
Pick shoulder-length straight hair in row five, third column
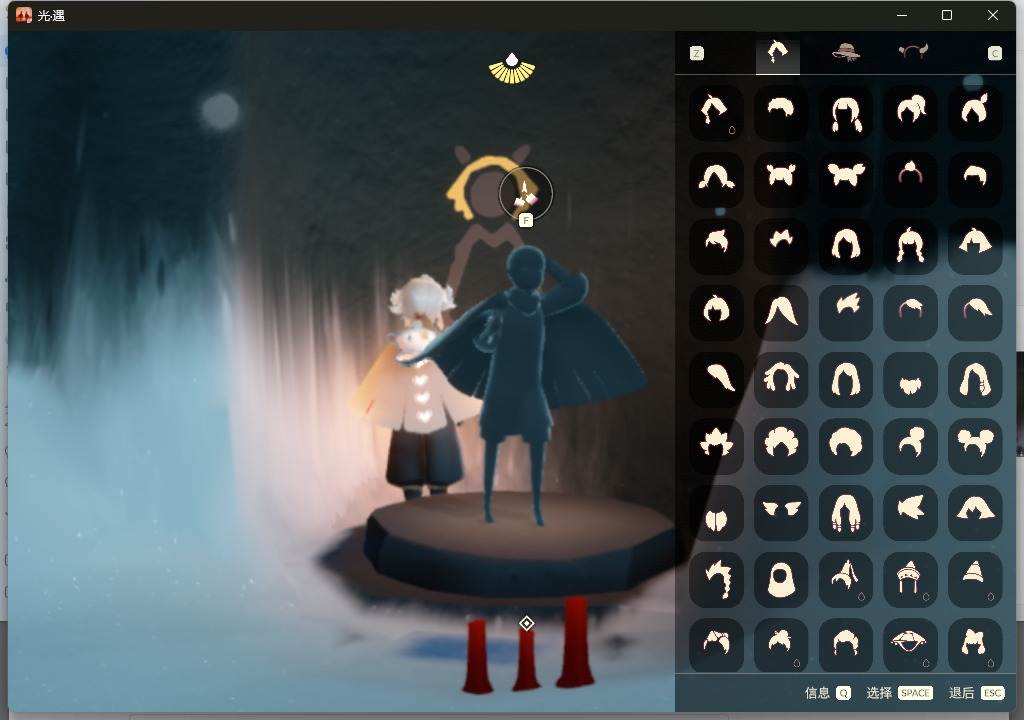[x=846, y=380]
